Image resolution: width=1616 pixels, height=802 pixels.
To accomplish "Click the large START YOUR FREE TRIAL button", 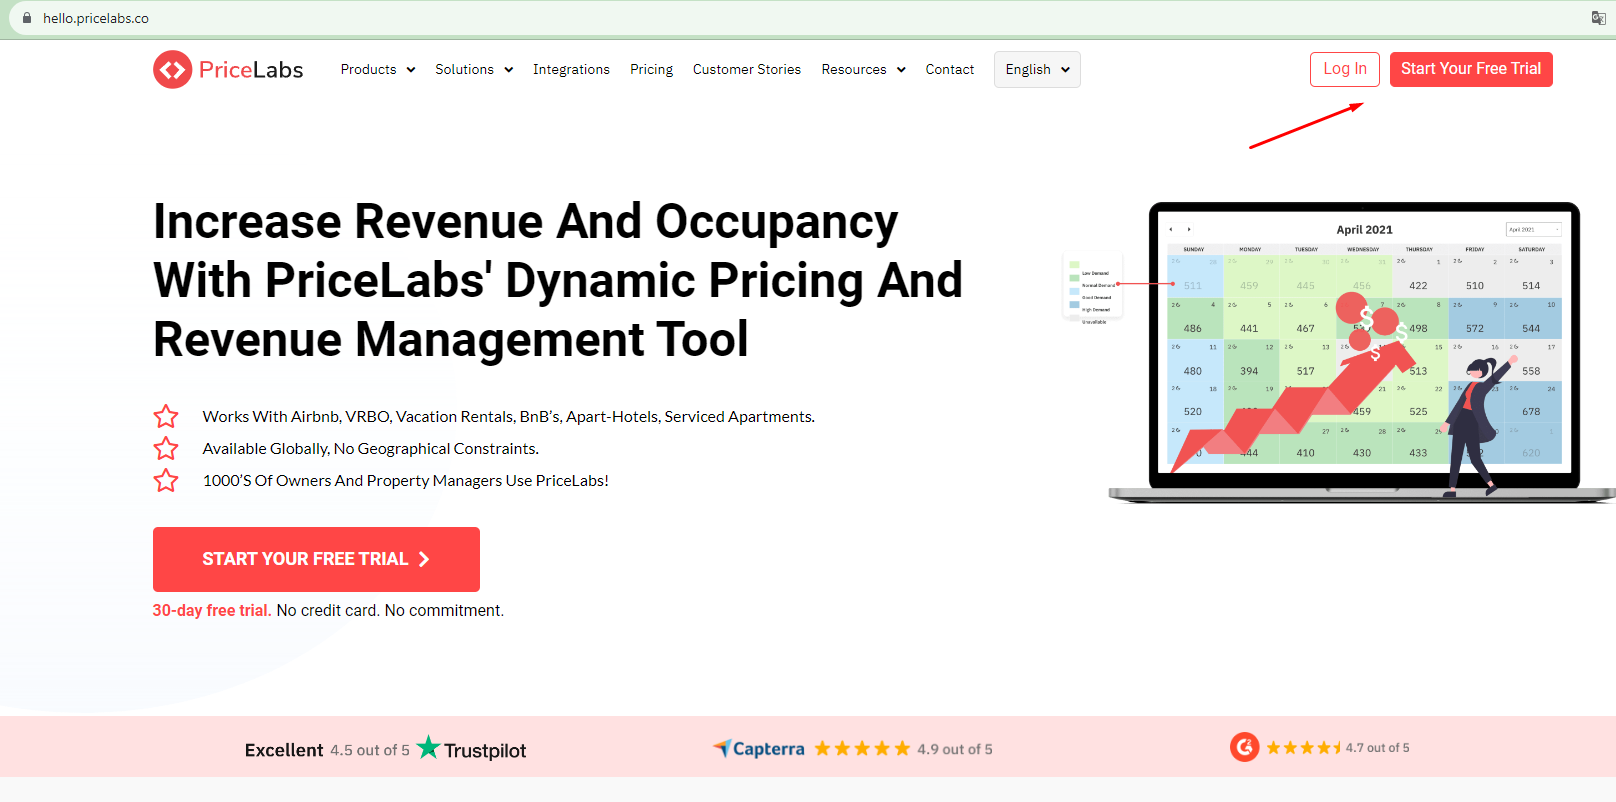I will pos(316,559).
